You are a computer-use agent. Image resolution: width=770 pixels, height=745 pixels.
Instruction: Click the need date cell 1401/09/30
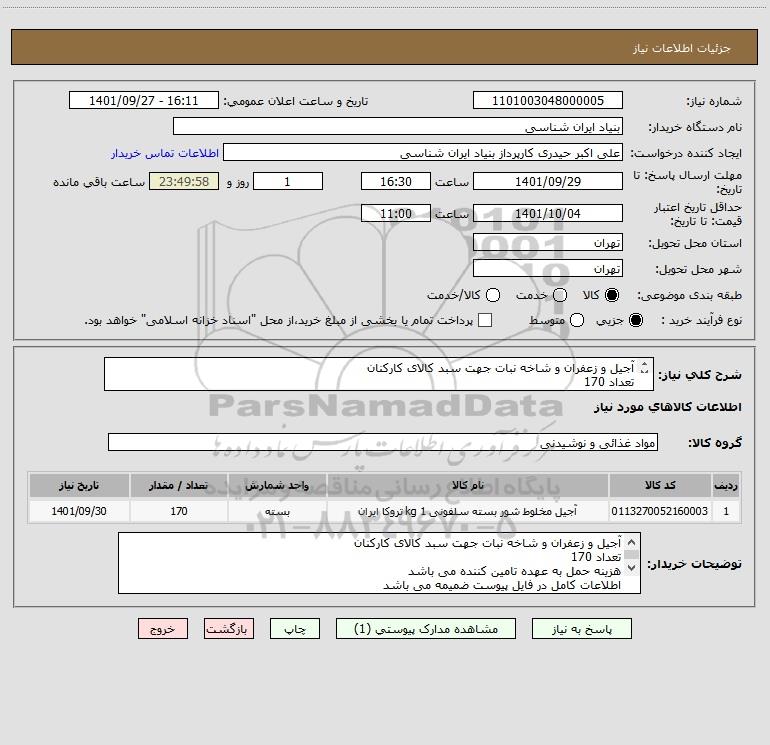(x=79, y=511)
